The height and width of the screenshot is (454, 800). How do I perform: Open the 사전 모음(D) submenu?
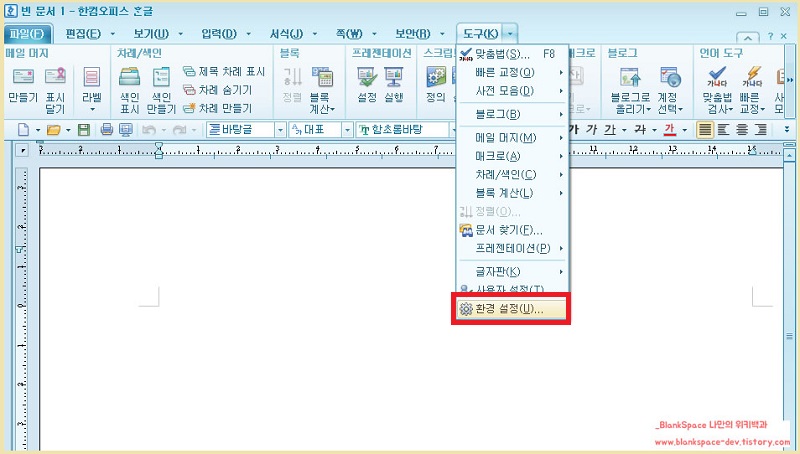(x=512, y=91)
